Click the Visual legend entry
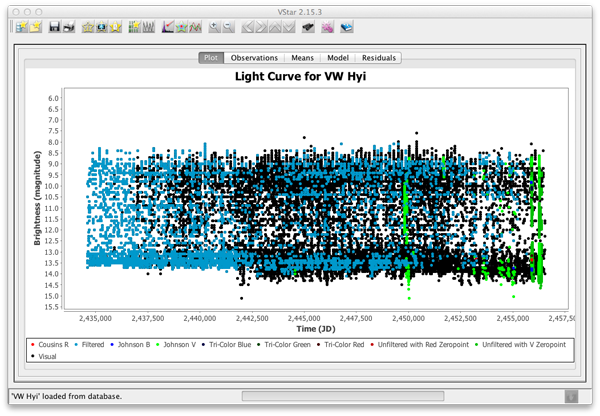600x416 pixels. [48, 355]
